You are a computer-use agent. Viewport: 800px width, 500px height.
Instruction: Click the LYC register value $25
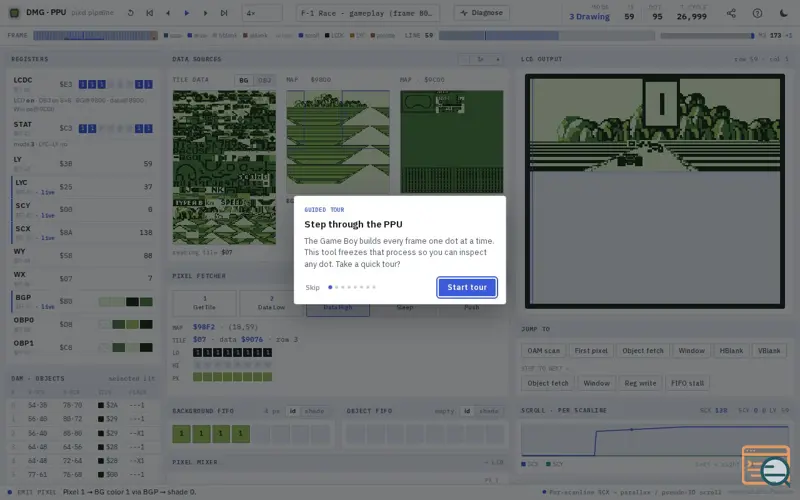66,187
